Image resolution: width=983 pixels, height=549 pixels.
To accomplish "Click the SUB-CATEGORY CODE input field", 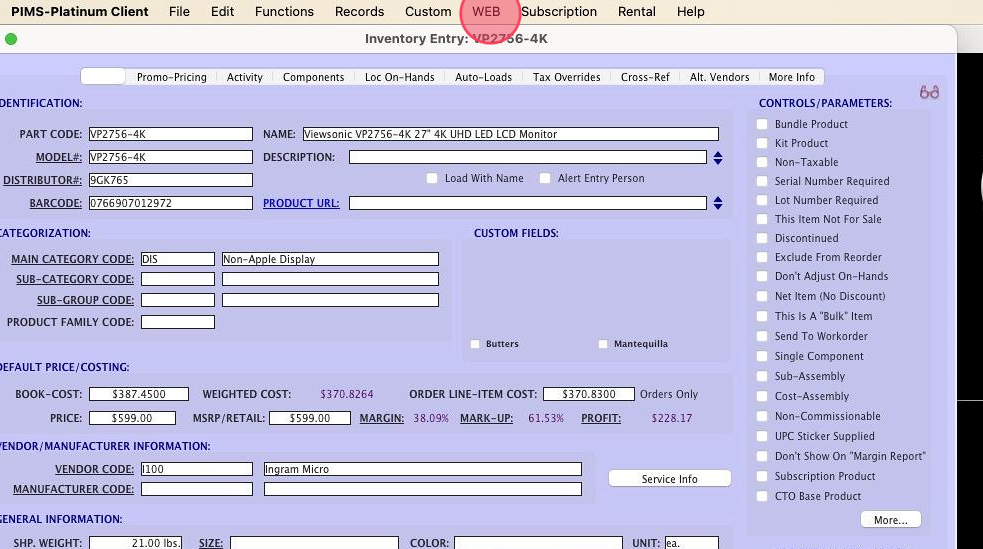I will coord(178,279).
